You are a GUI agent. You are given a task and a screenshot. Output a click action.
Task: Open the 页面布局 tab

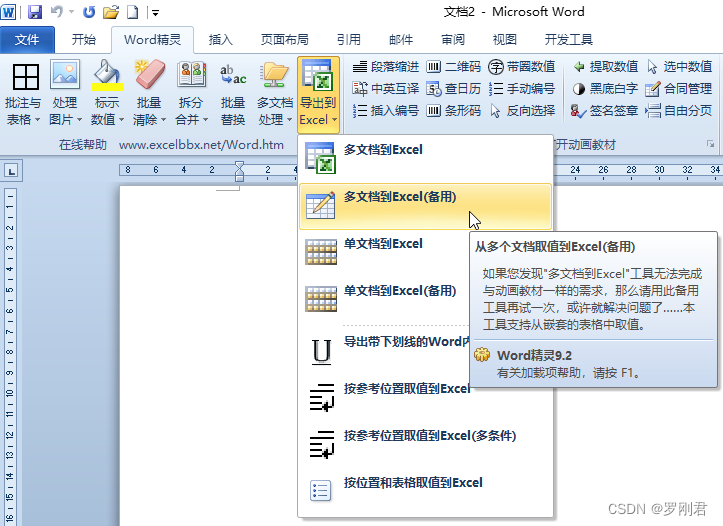point(284,40)
